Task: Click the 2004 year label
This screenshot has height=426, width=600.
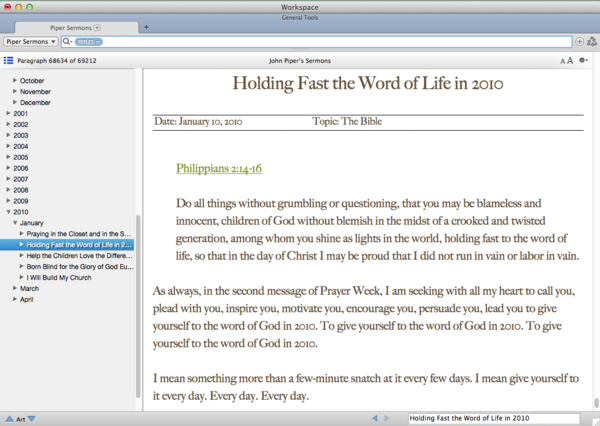Action: (x=21, y=146)
